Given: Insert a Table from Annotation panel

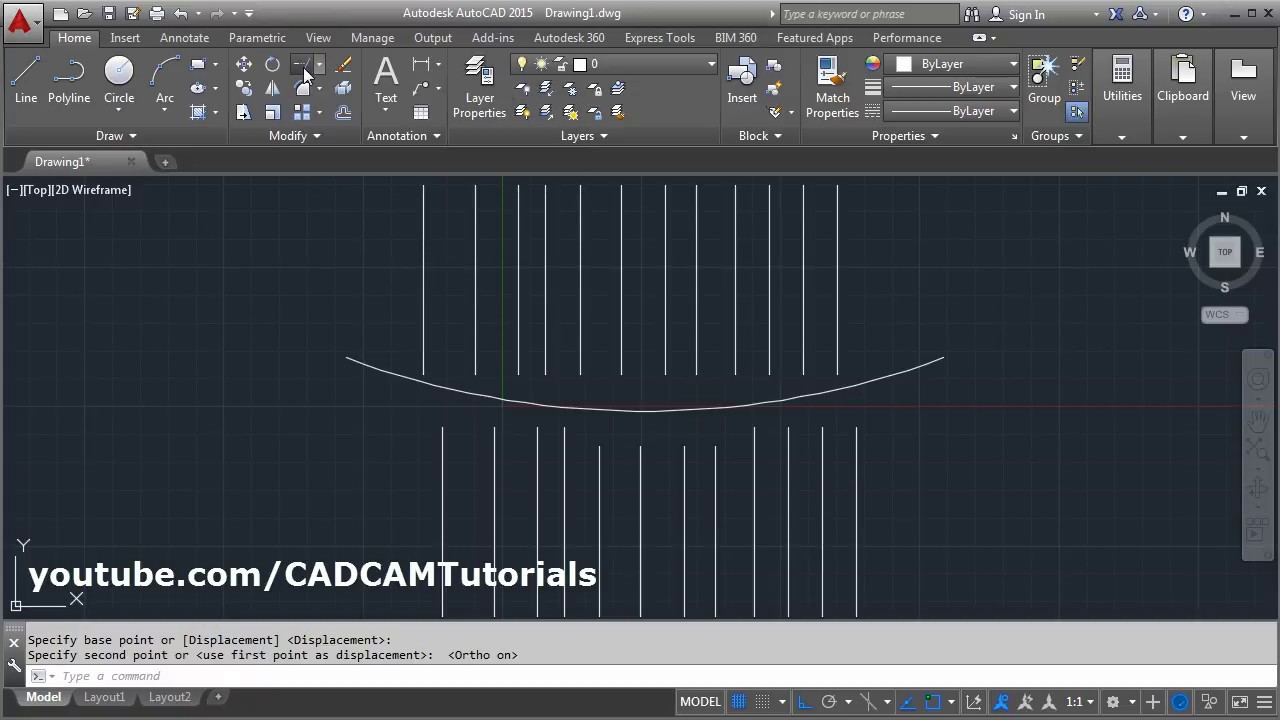Looking at the screenshot, I should click(421, 113).
